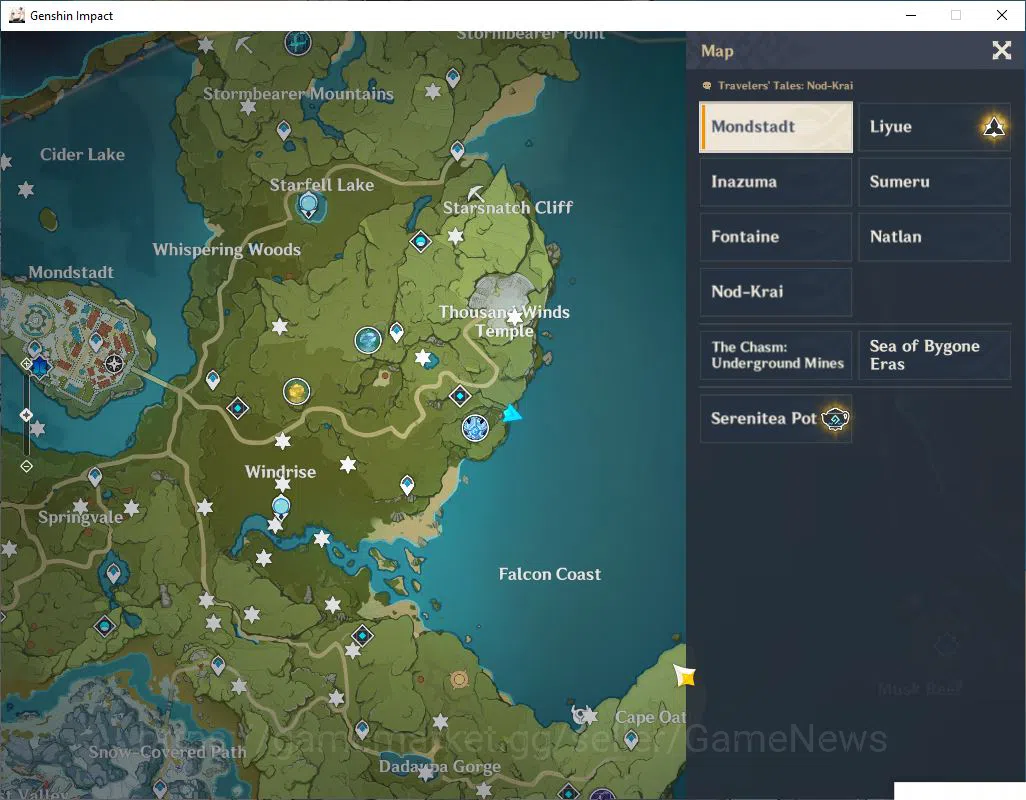Click the pickaxe icon left of the Stormbearer domain
1026x800 pixels.
click(x=243, y=44)
